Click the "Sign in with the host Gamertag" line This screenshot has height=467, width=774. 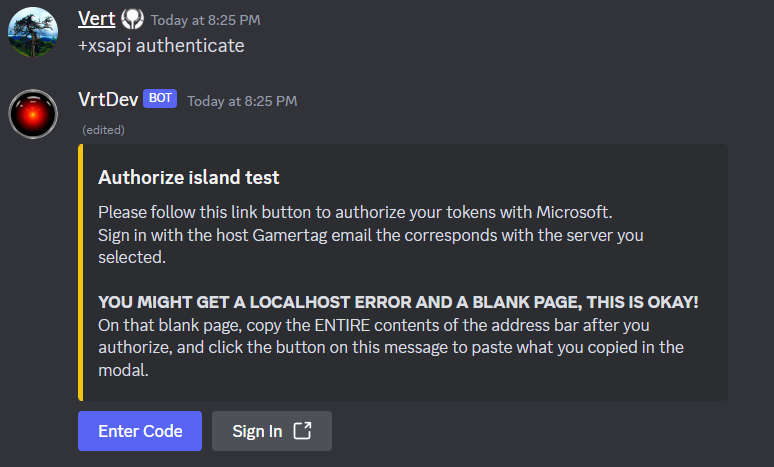pyautogui.click(x=370, y=236)
